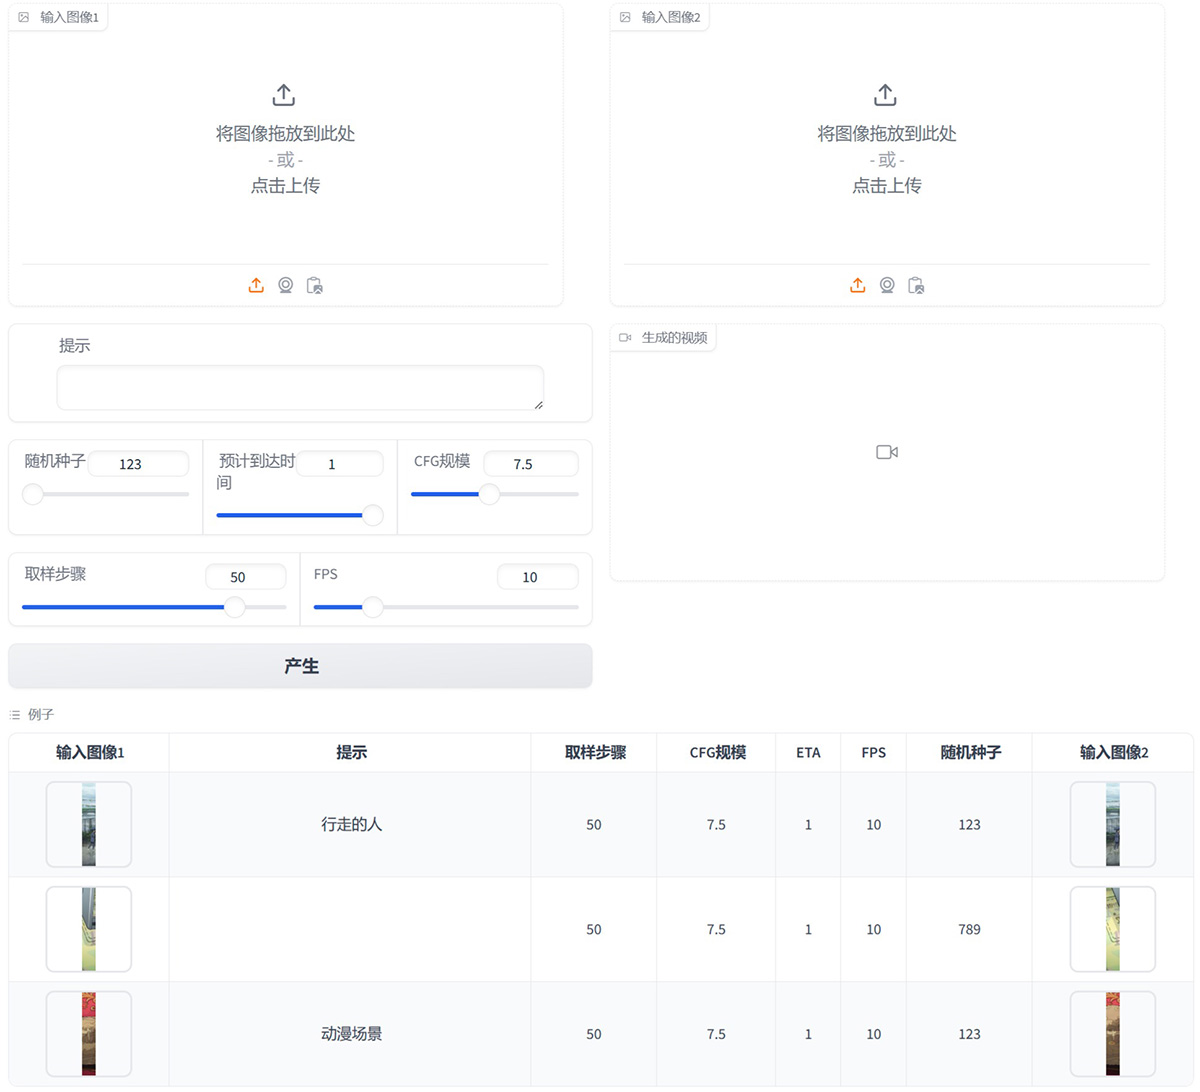This screenshot has width=1200, height=1092.
Task: Click clipboard paste icon under 输入图像2
Action: 916,285
